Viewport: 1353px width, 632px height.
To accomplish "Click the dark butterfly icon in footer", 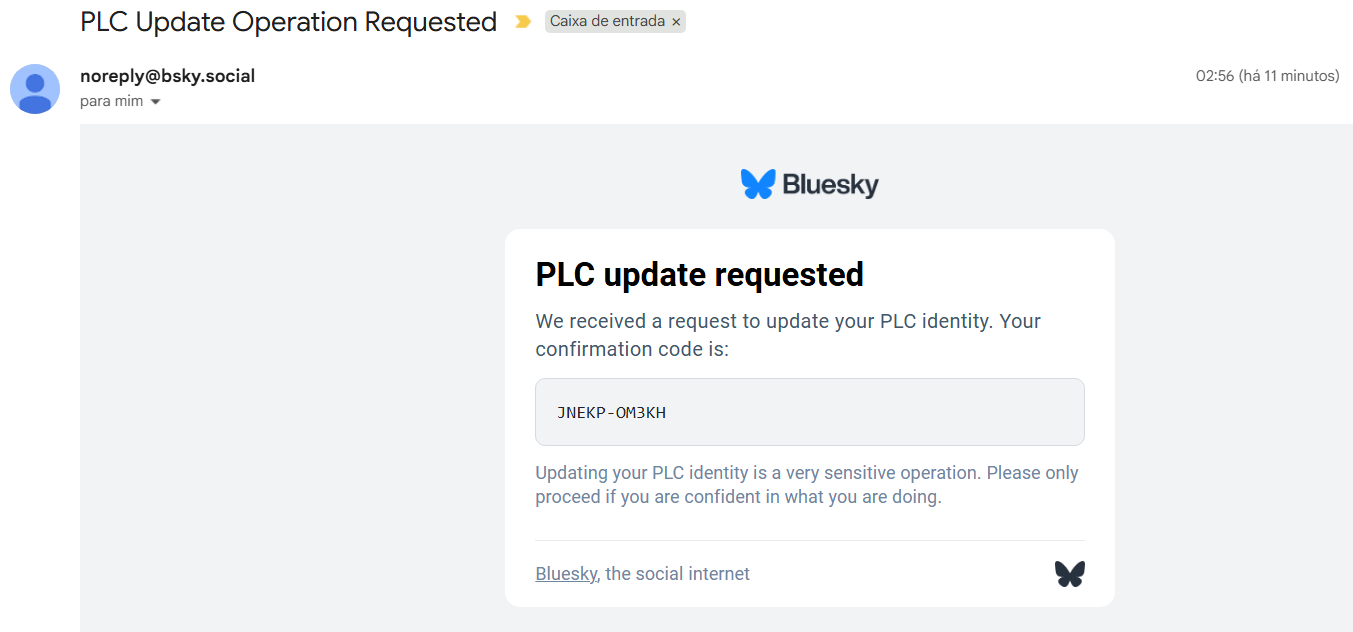I will click(1069, 574).
